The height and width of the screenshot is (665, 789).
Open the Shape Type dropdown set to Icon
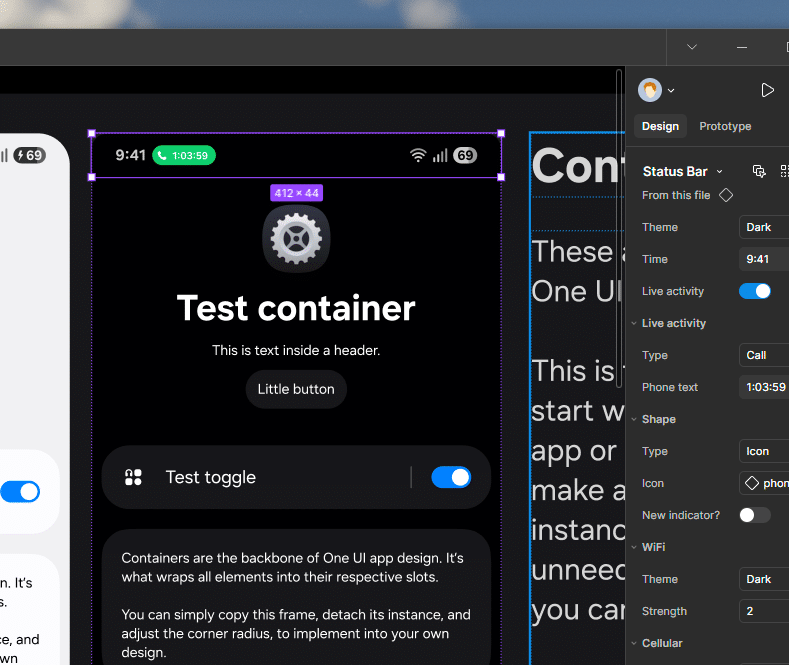764,451
